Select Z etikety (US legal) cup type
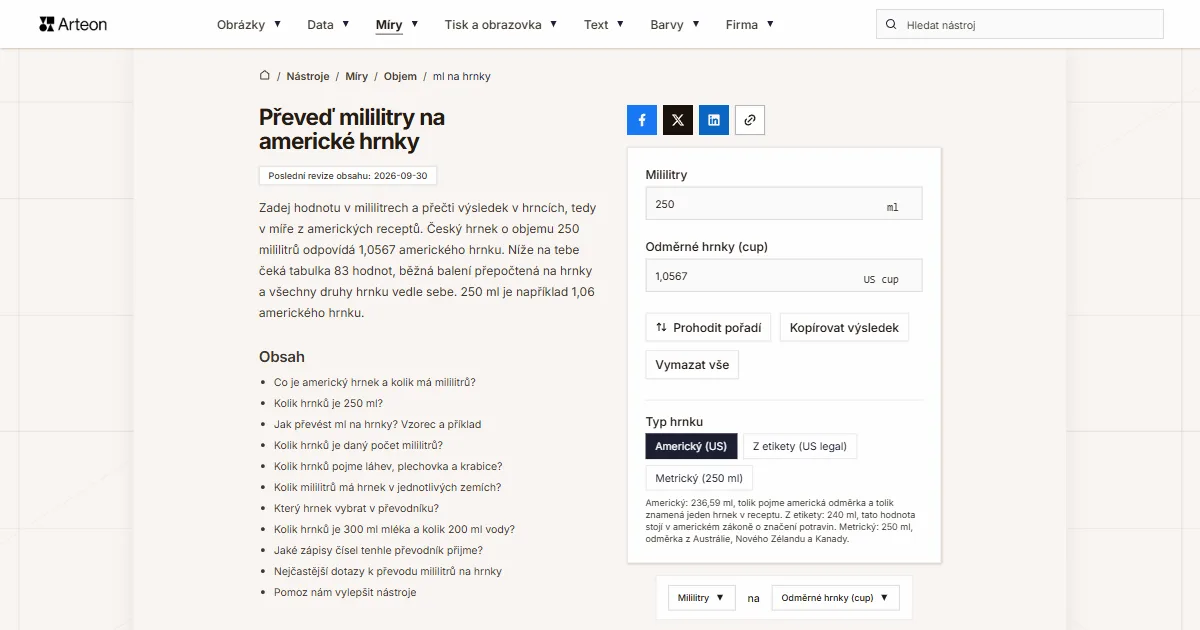 click(x=800, y=446)
